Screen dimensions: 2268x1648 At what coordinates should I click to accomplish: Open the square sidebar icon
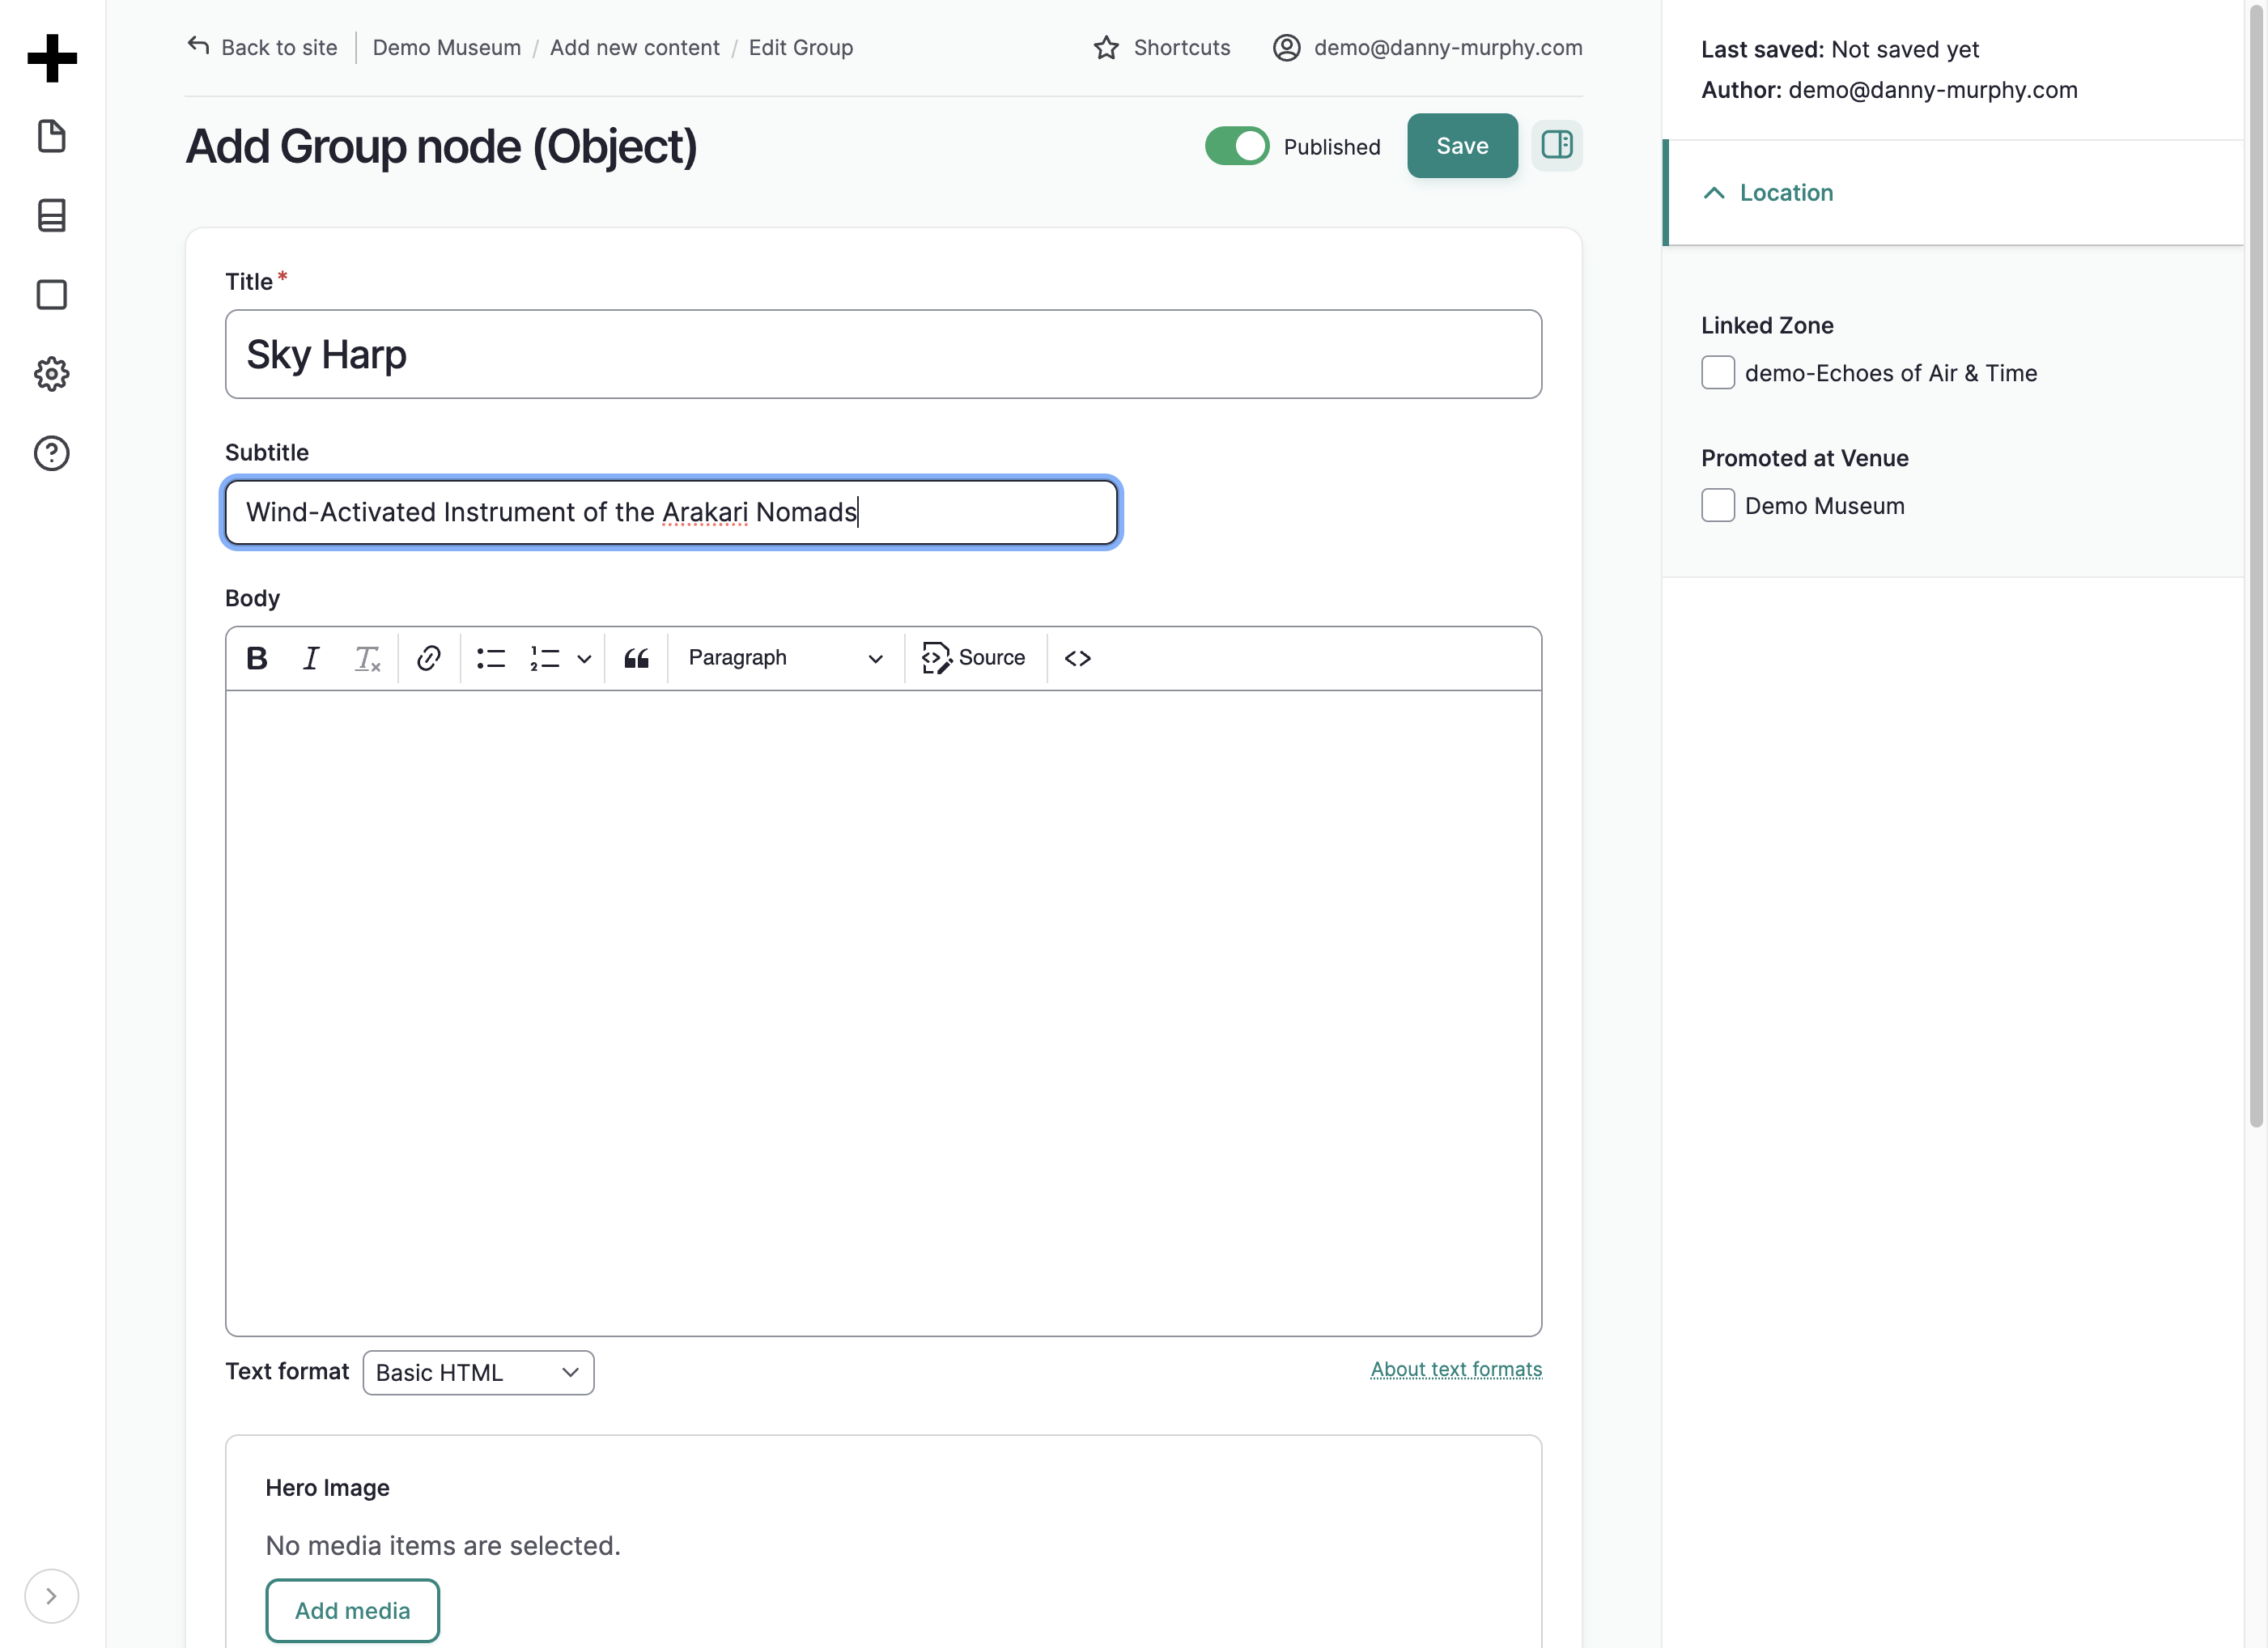click(x=52, y=295)
